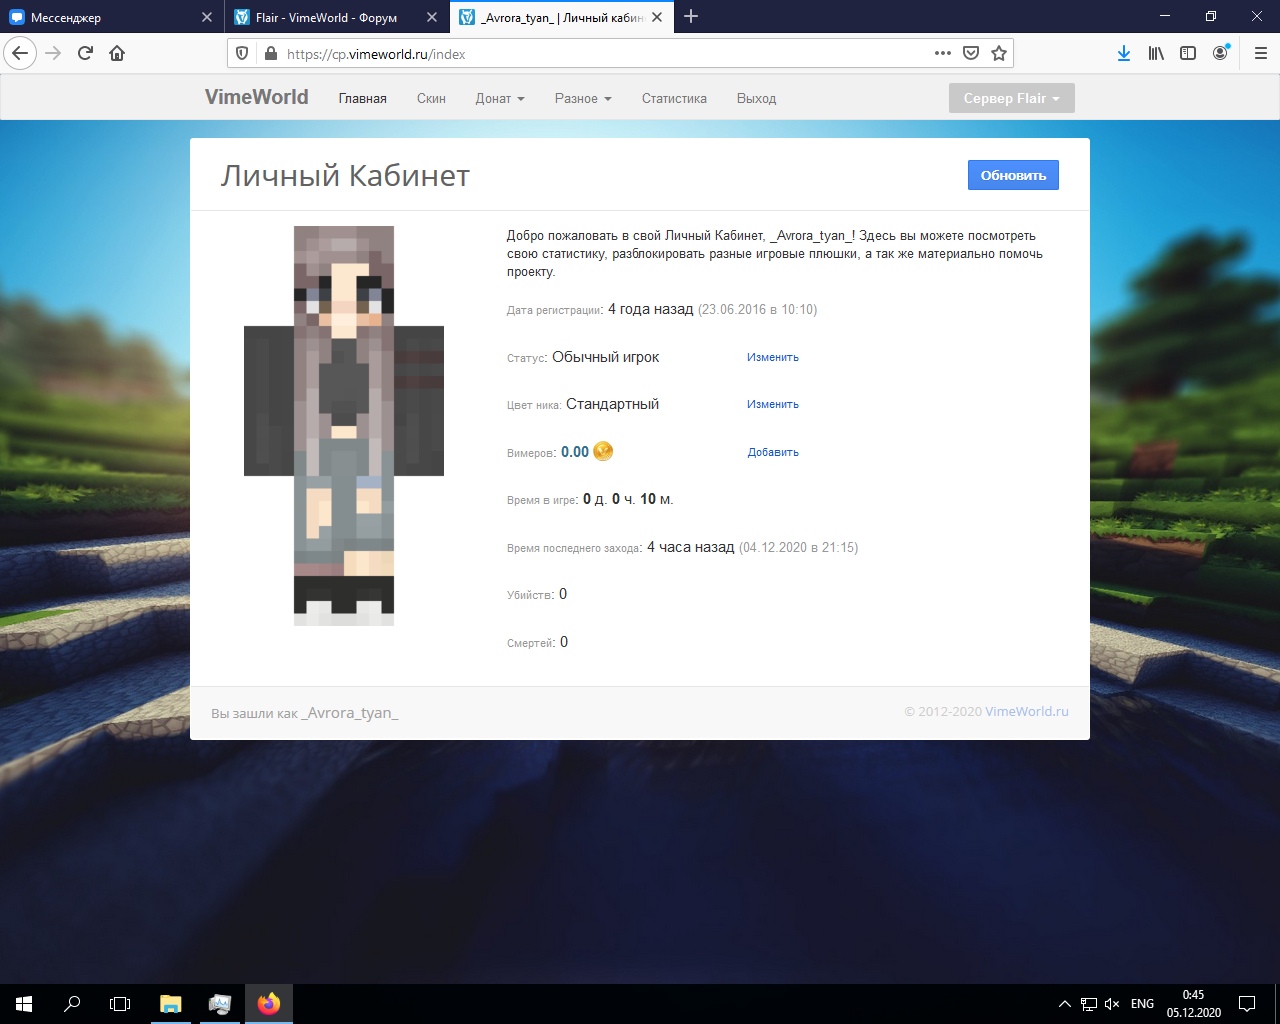The image size is (1280, 1024).
Task: Click the Смертей count value
Action: coord(564,642)
